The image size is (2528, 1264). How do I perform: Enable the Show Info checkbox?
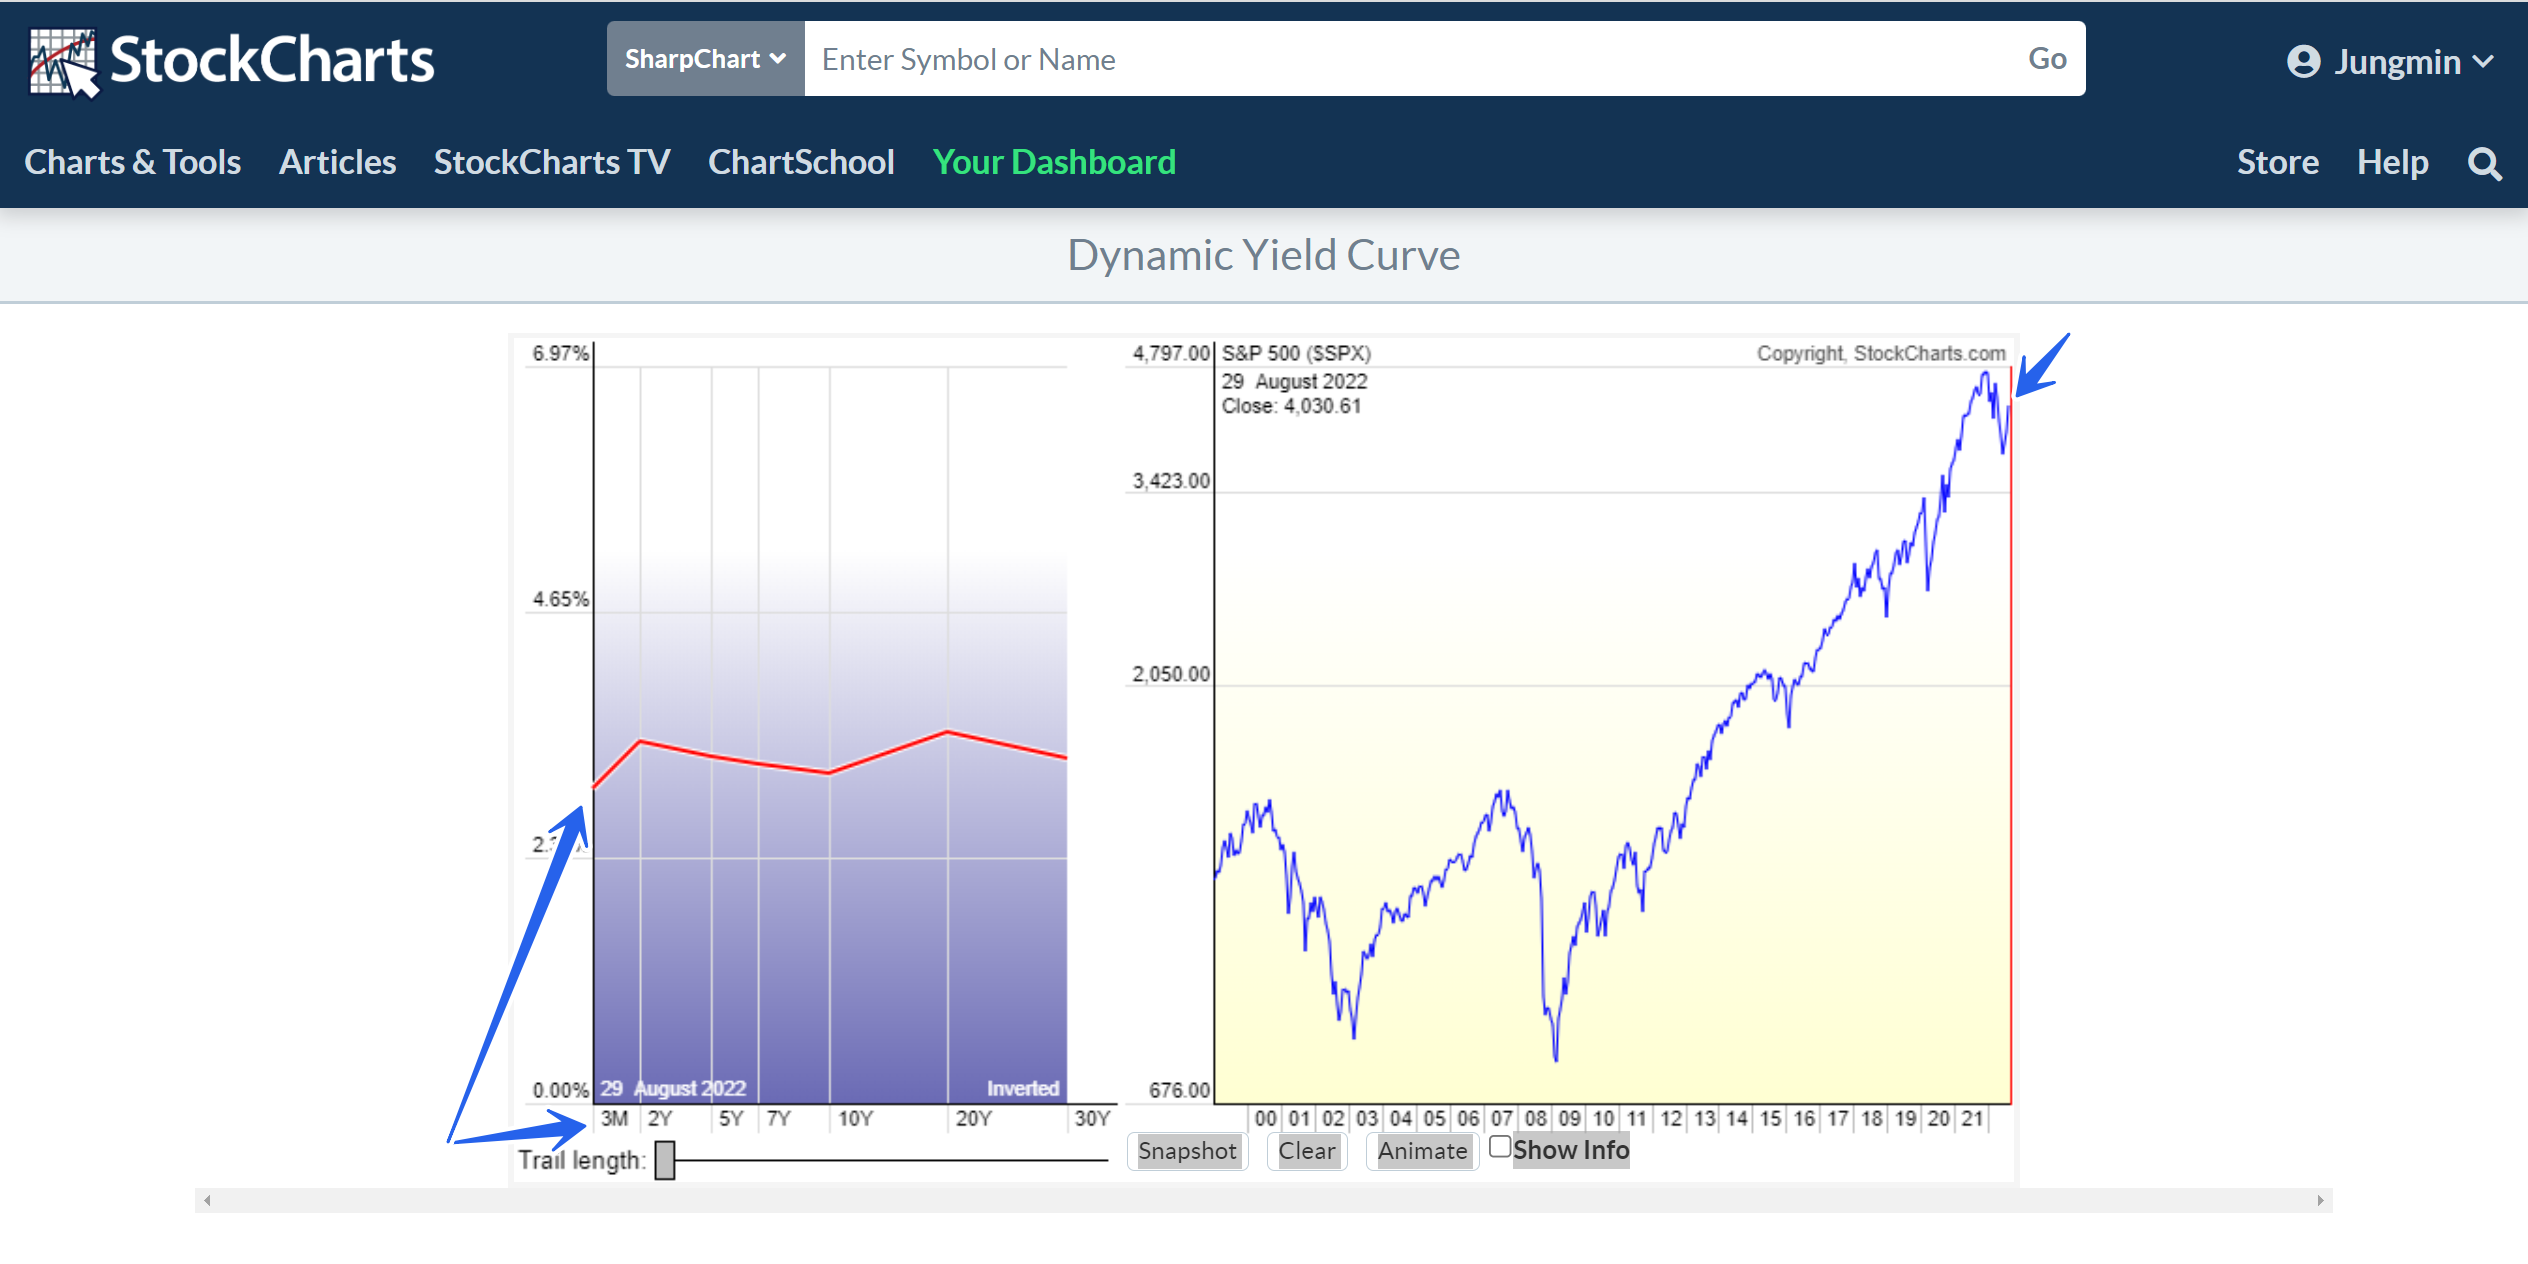[1499, 1147]
